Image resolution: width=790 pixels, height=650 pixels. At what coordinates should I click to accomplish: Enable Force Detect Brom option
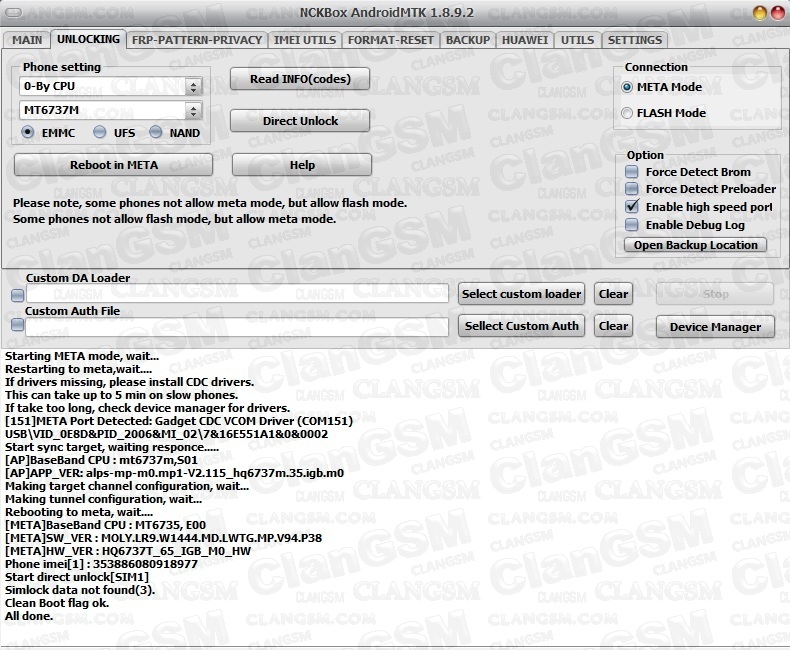[x=631, y=172]
